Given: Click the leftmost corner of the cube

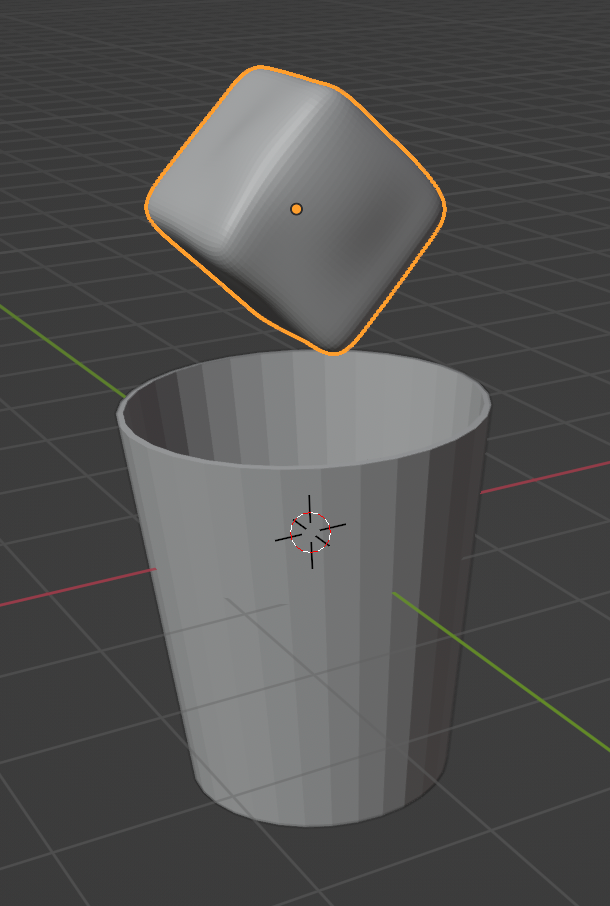Looking at the screenshot, I should [x=151, y=207].
